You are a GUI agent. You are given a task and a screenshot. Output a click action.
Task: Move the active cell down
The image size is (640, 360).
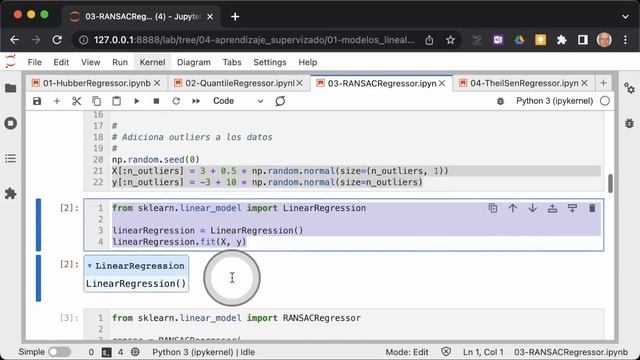533,209
